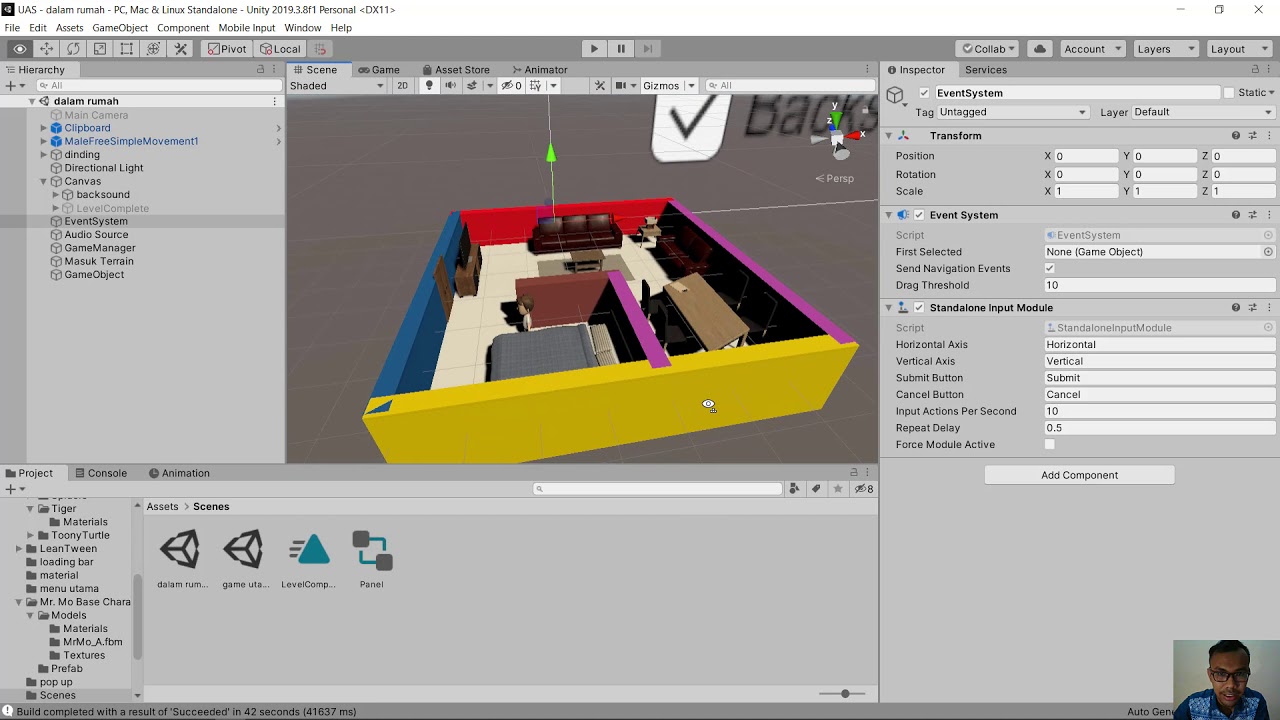This screenshot has height=720, width=1280.
Task: Adjust the project icon size slider
Action: click(845, 694)
